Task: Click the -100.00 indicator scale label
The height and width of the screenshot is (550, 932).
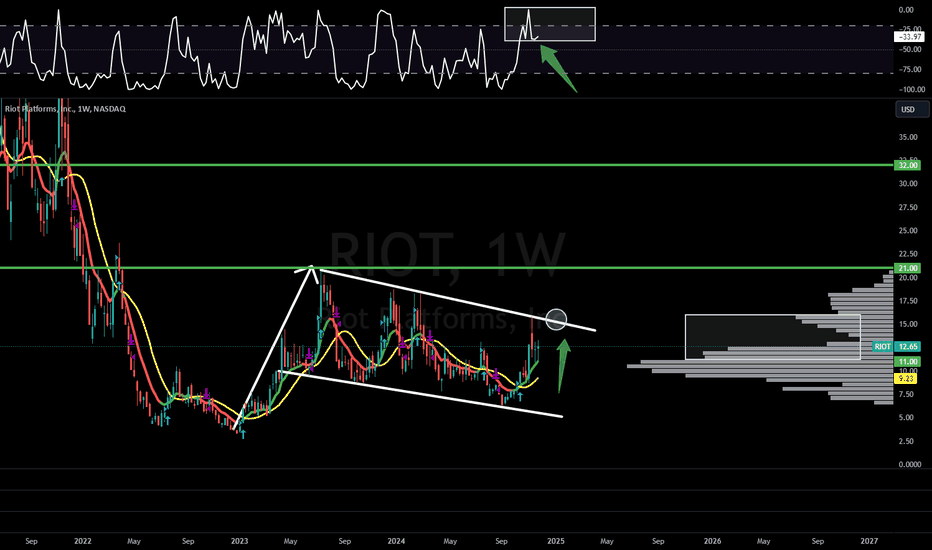Action: point(911,90)
